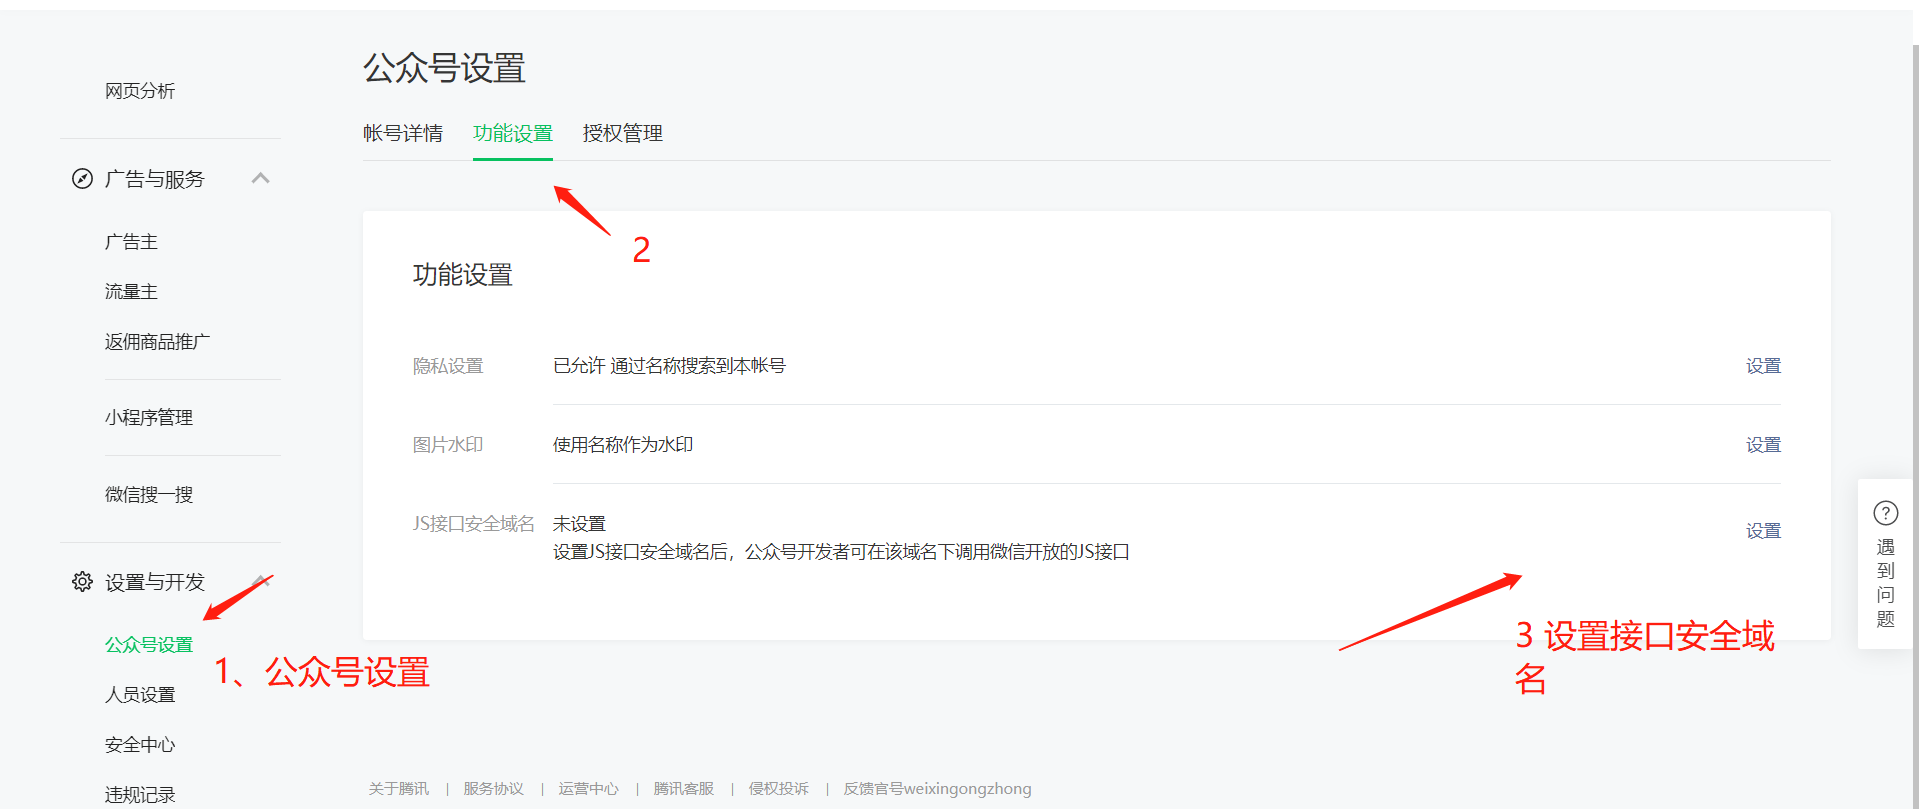Screen dimensions: 1919x809
Task: Click the 广告与服务 section header
Action: coord(155,179)
